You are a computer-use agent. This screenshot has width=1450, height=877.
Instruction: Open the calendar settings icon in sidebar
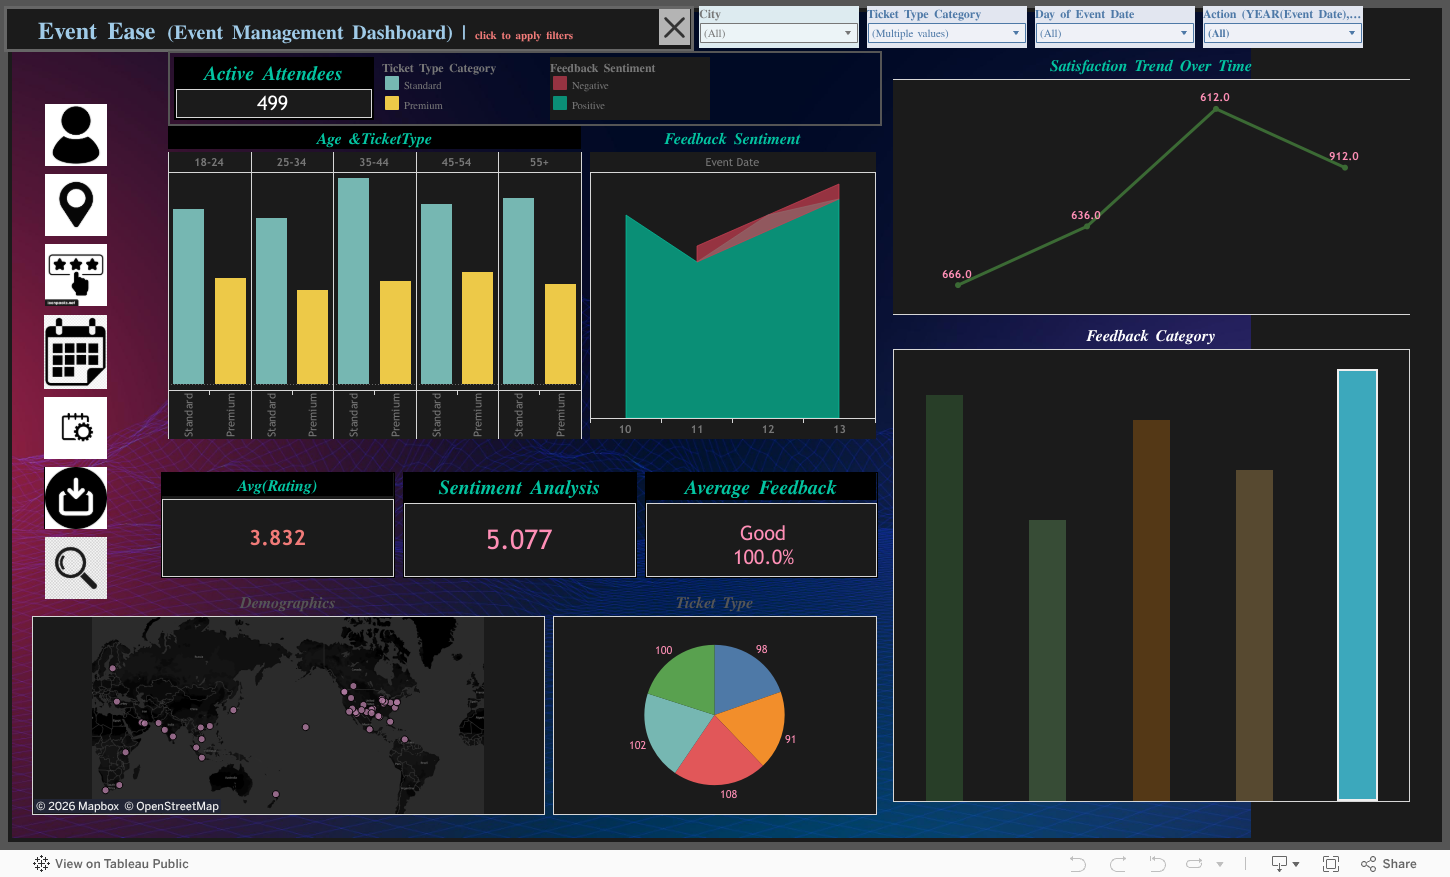(75, 427)
